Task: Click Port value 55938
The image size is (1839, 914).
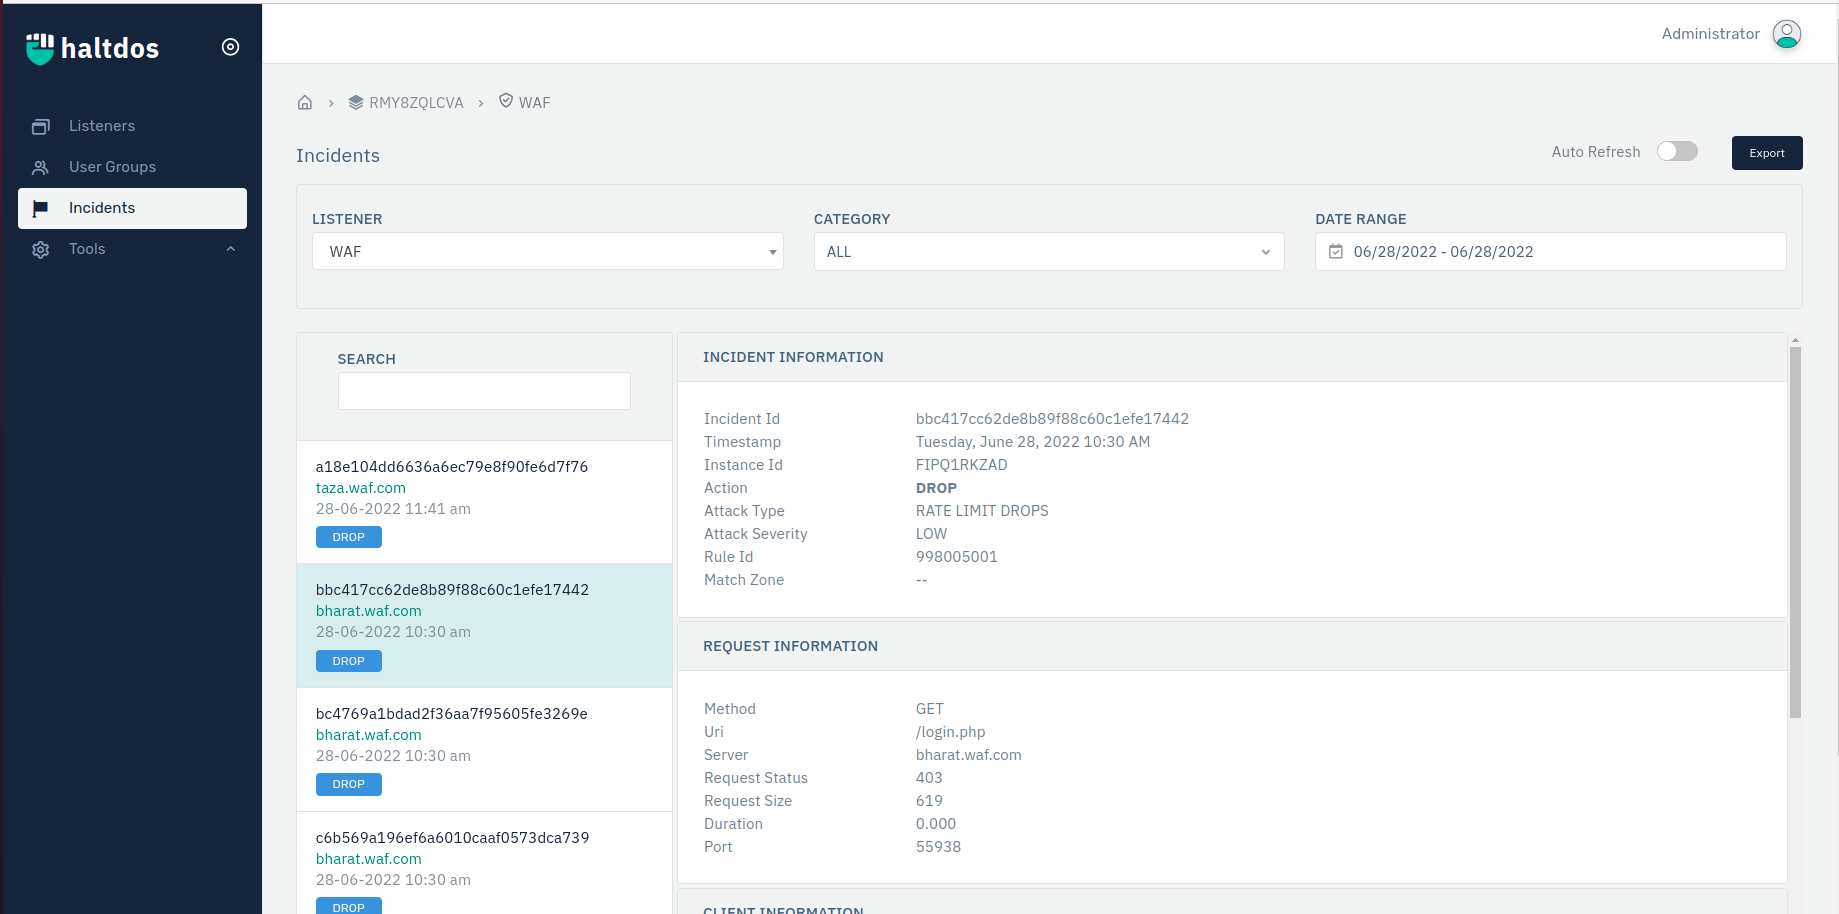Action: coord(938,847)
